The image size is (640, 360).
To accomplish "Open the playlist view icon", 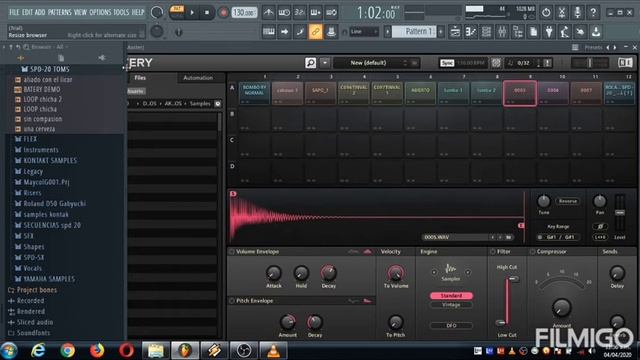I will pyautogui.click(x=455, y=31).
